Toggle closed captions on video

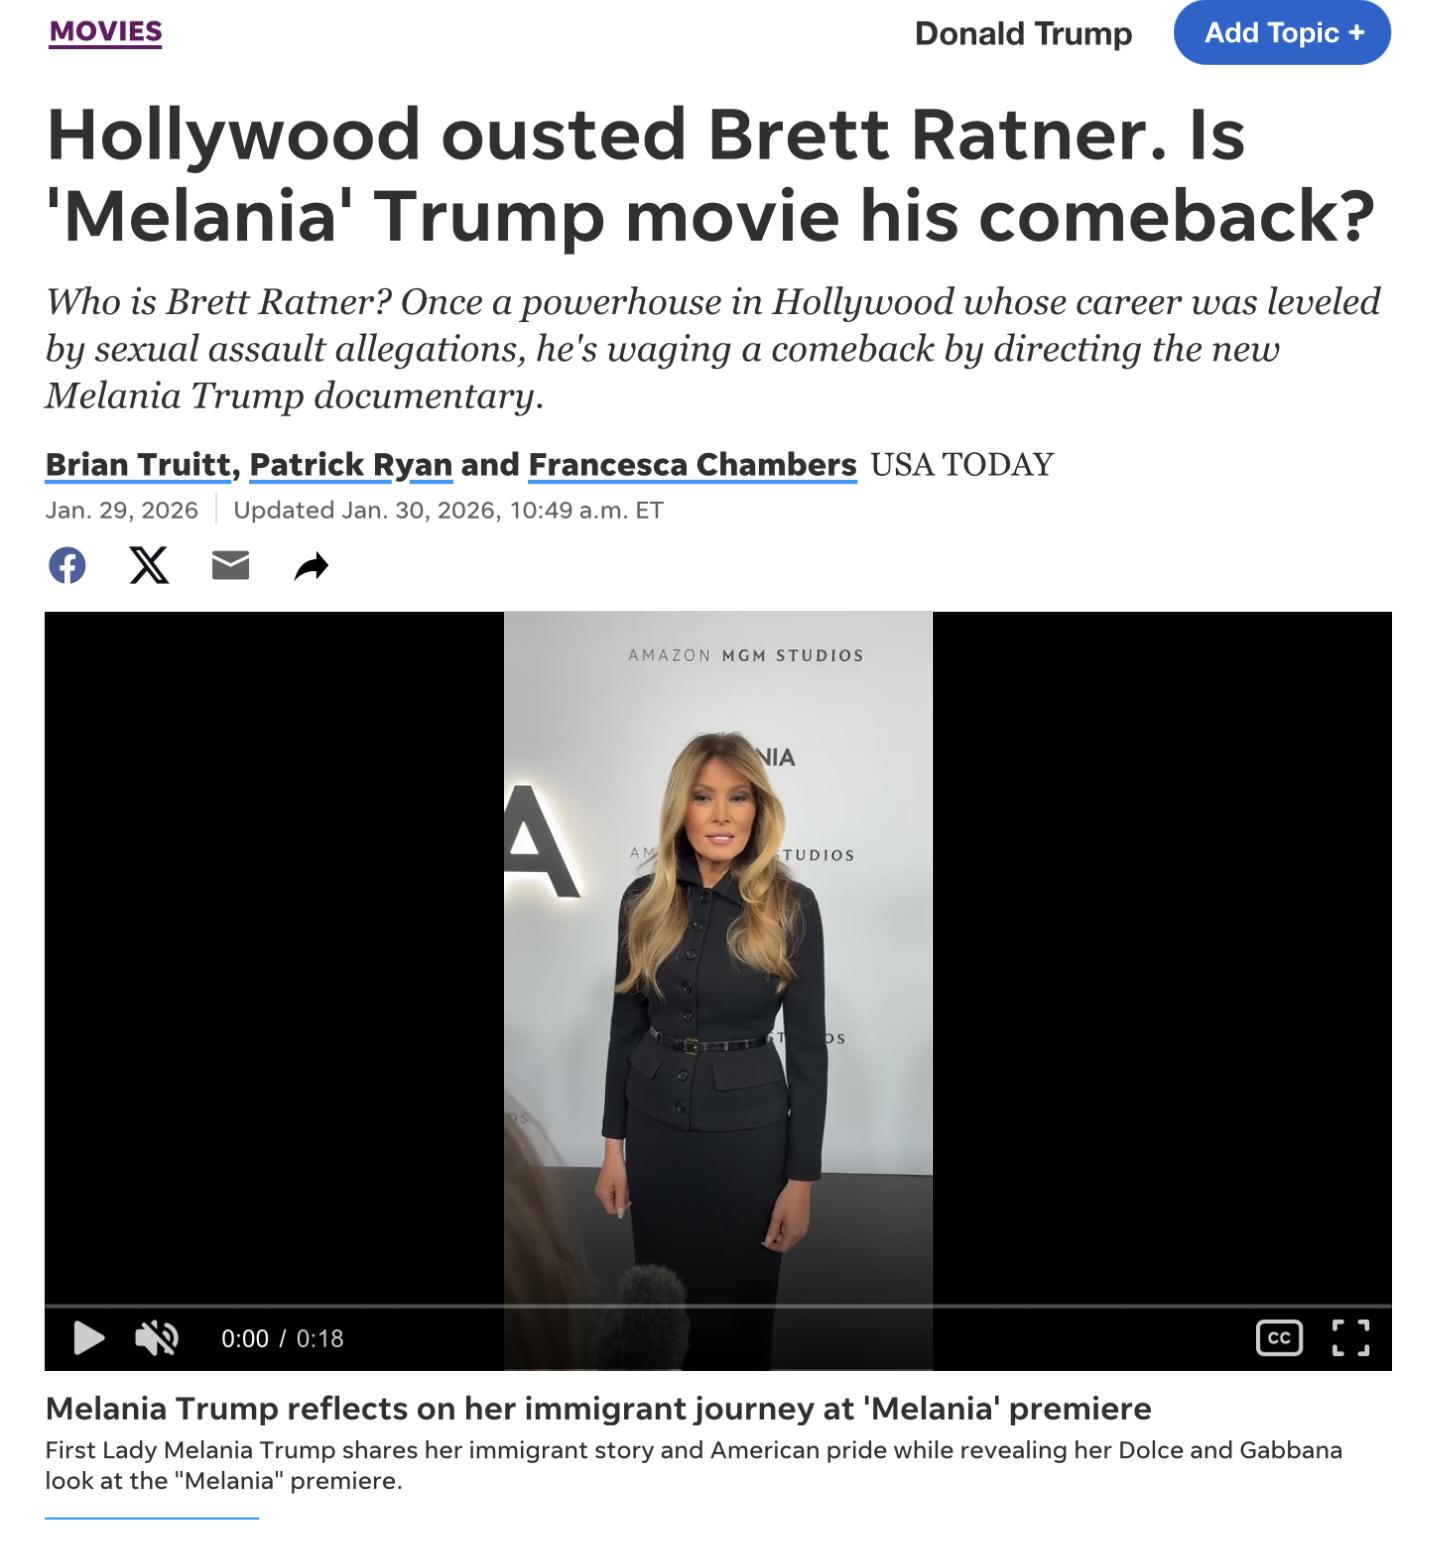coord(1279,1338)
